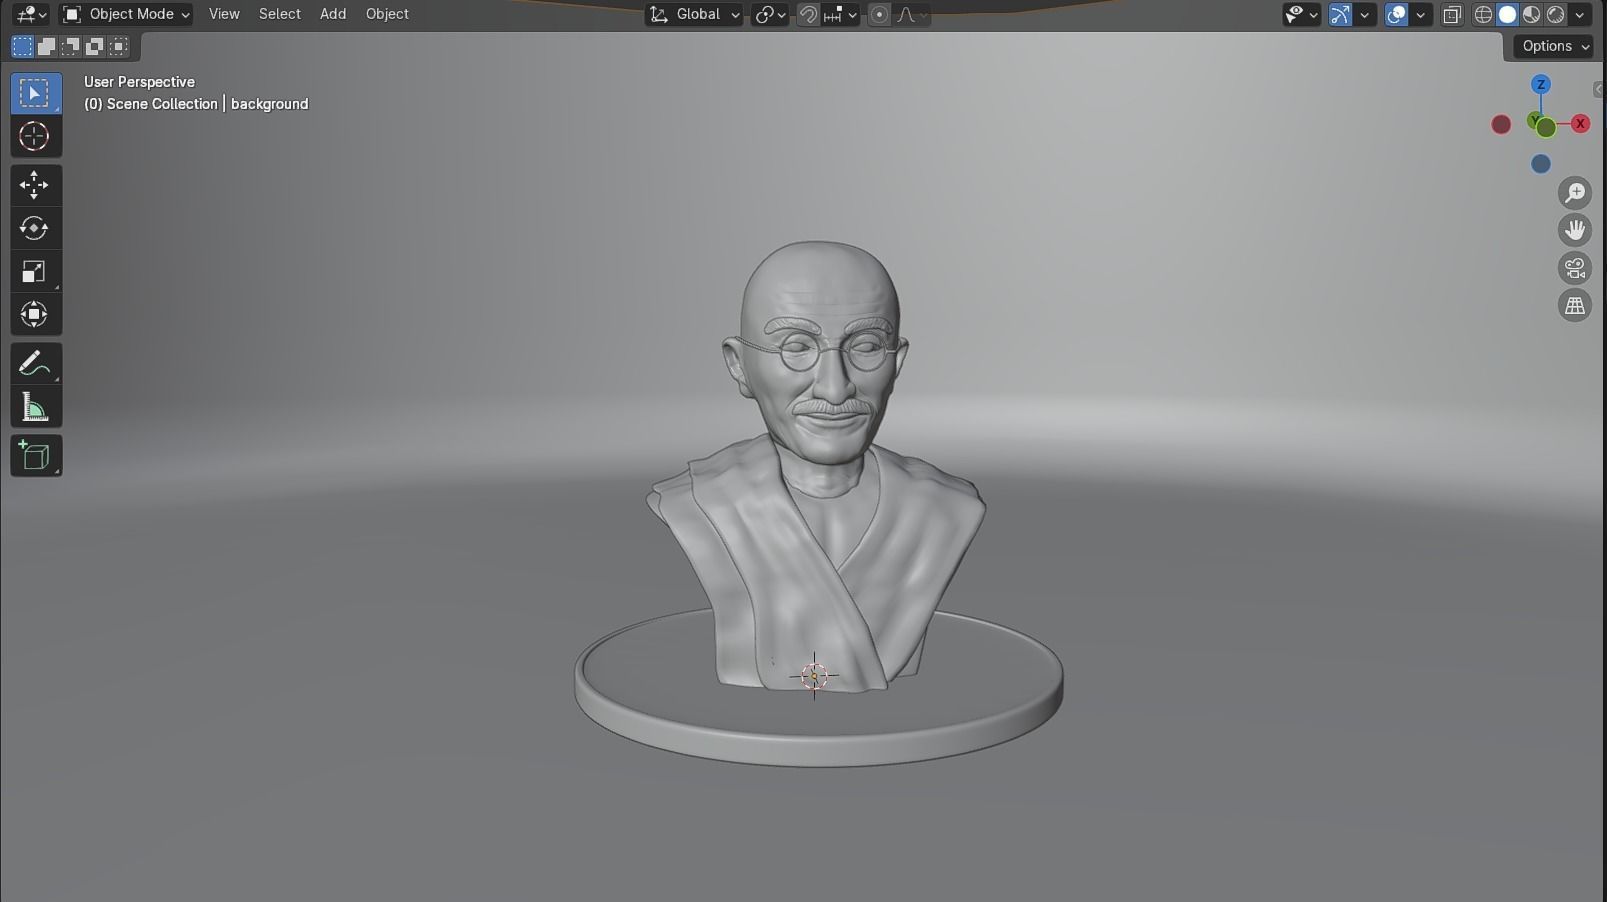The height and width of the screenshot is (902, 1607).
Task: Click the red X axis gizmo handle
Action: coord(1580,124)
